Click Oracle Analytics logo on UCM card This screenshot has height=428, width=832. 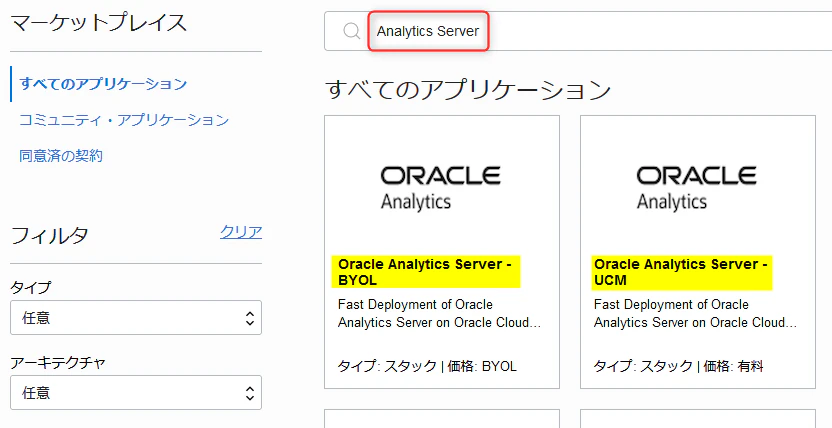pyautogui.click(x=696, y=189)
